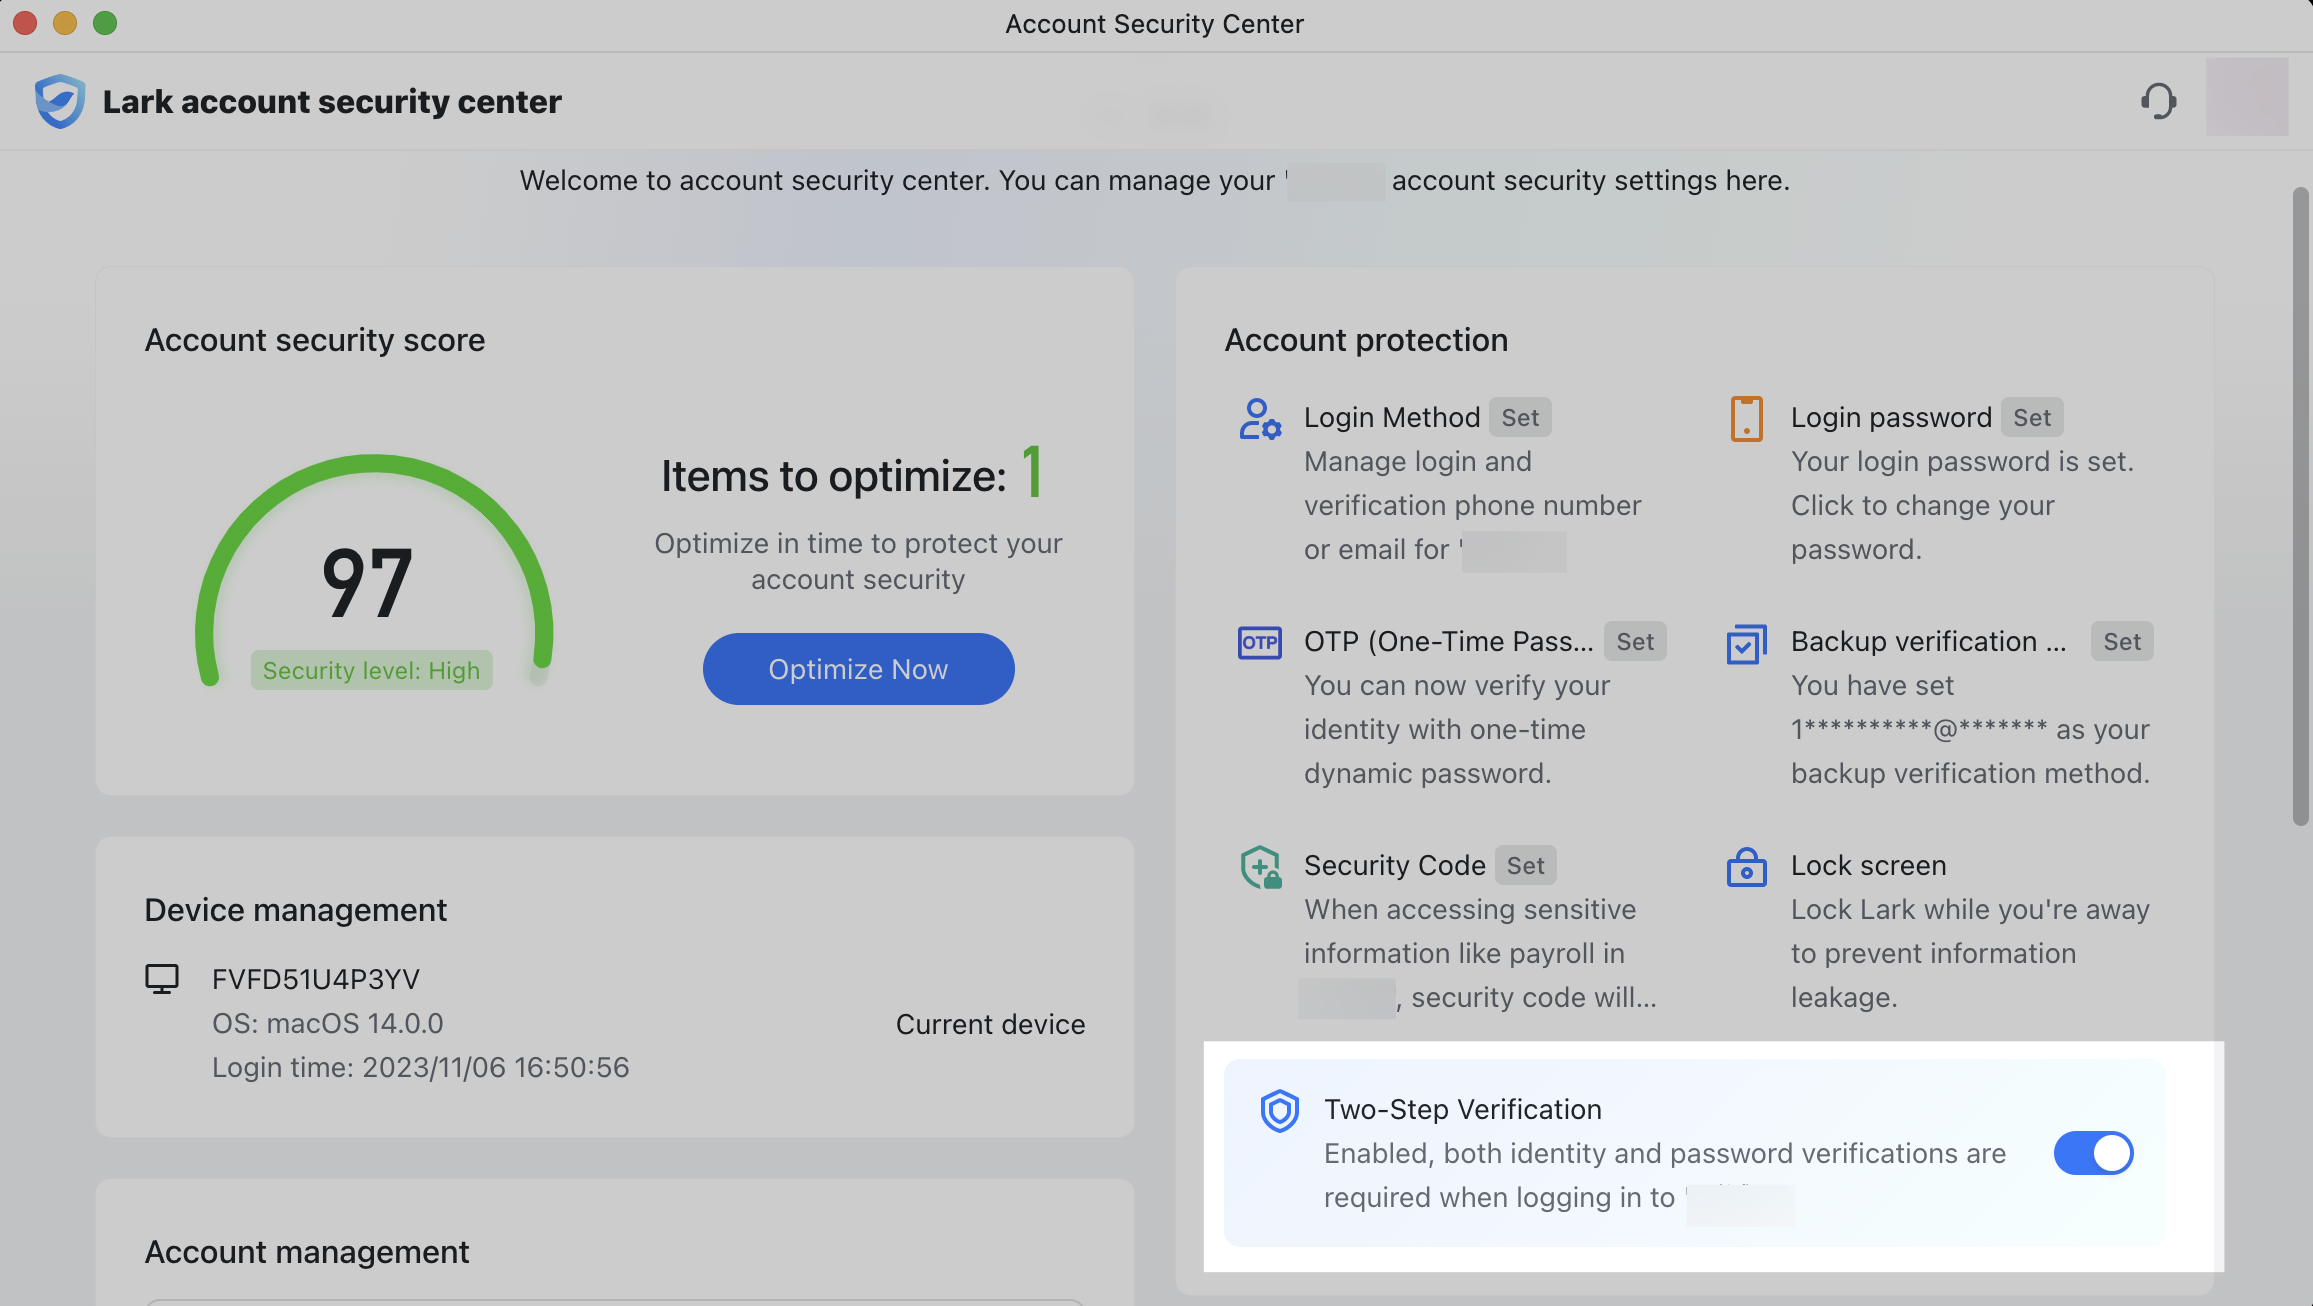Click the Lark account security center shield logo
2313x1306 pixels.
coord(59,101)
